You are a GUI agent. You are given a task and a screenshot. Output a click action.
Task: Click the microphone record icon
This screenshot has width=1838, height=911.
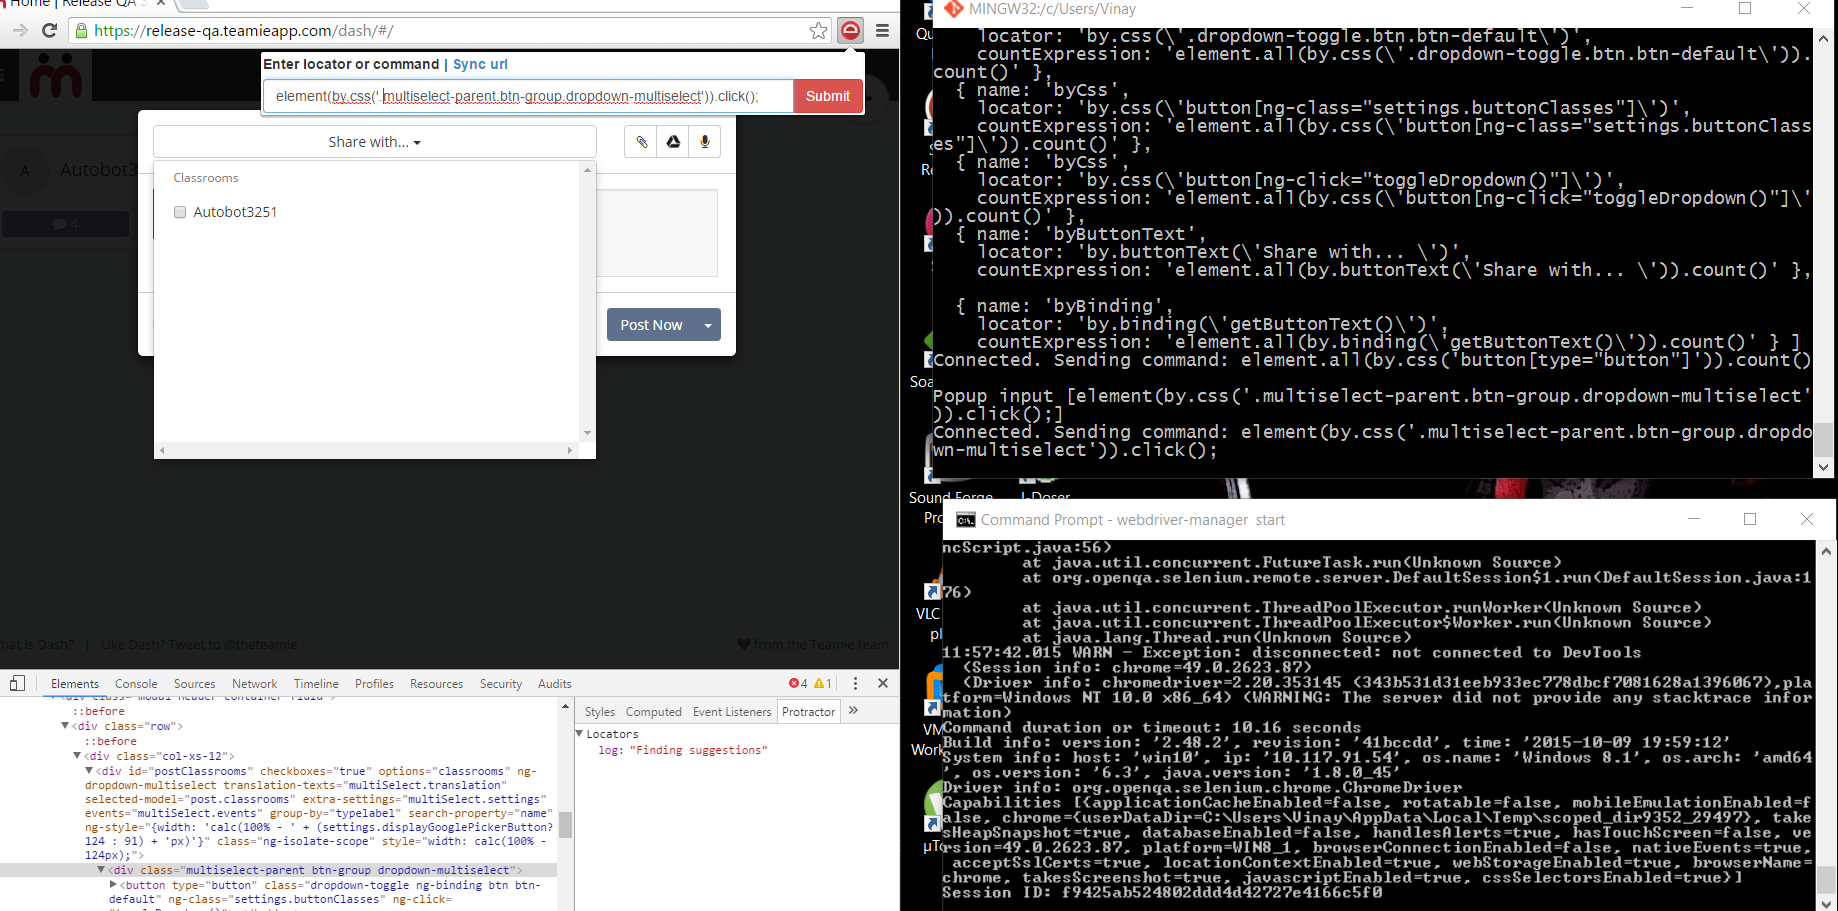point(705,142)
